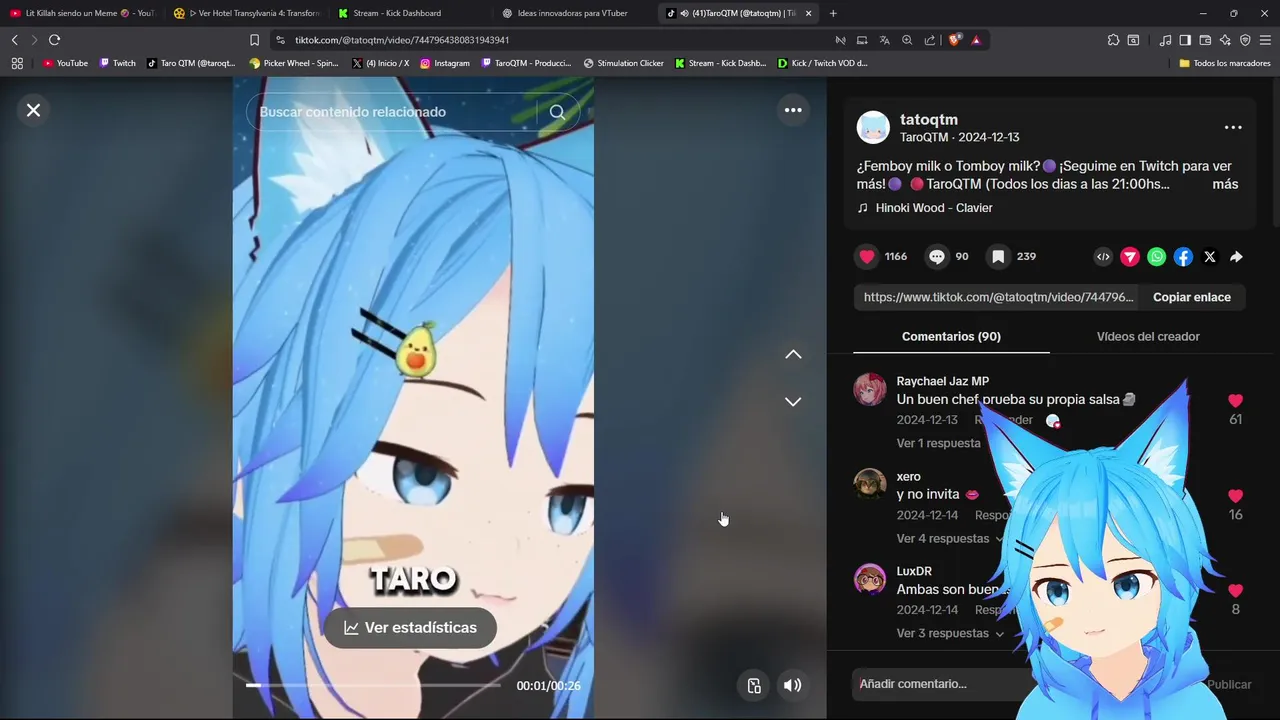Go to previous video with up chevron

click(x=793, y=354)
